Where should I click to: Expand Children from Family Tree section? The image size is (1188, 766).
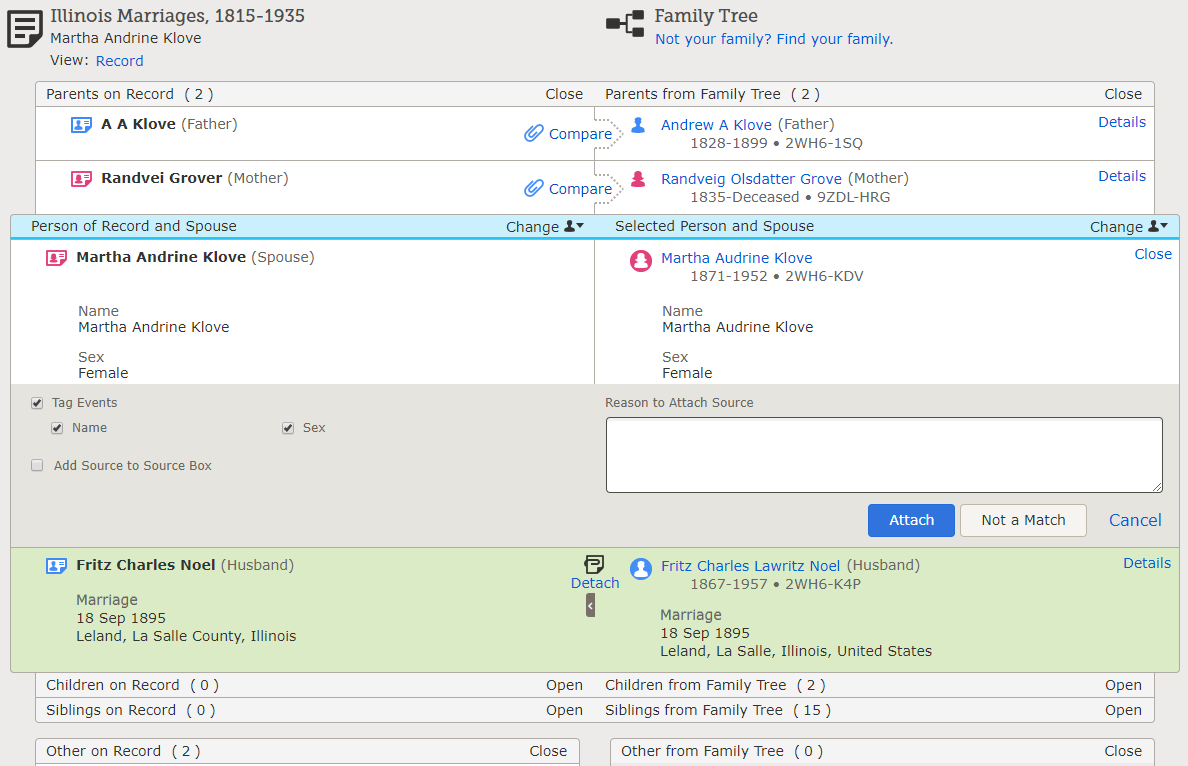(1123, 685)
